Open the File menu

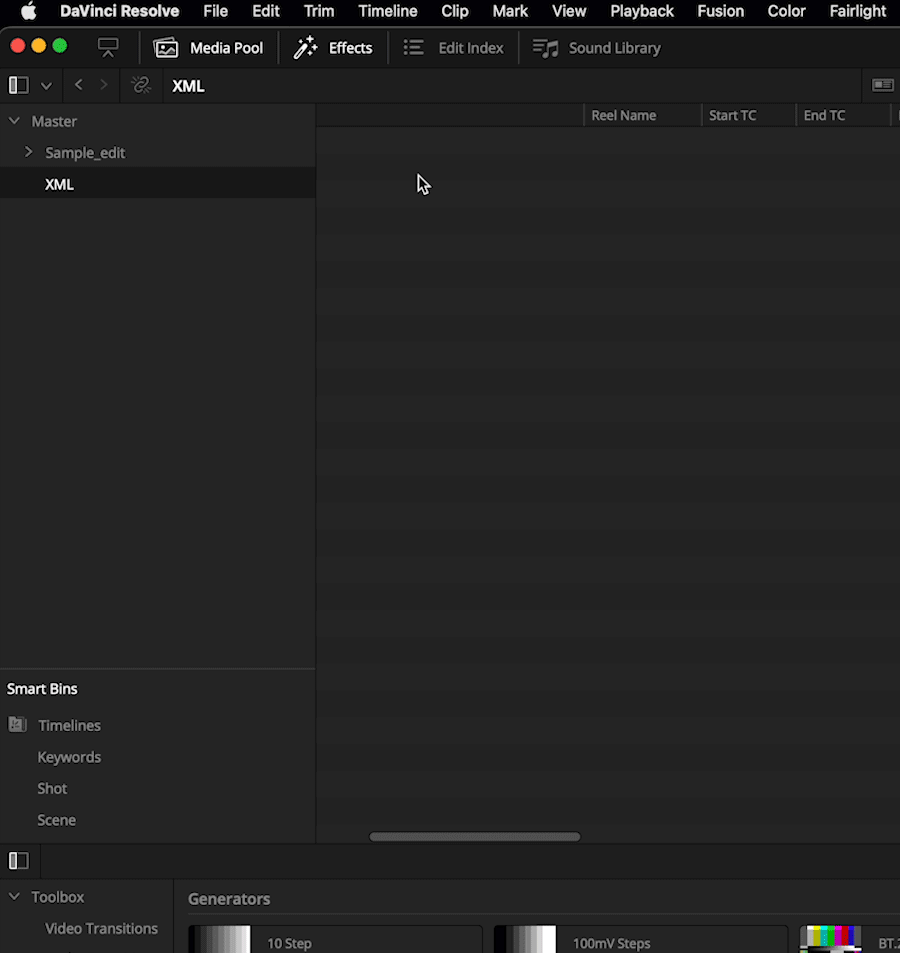coord(215,11)
